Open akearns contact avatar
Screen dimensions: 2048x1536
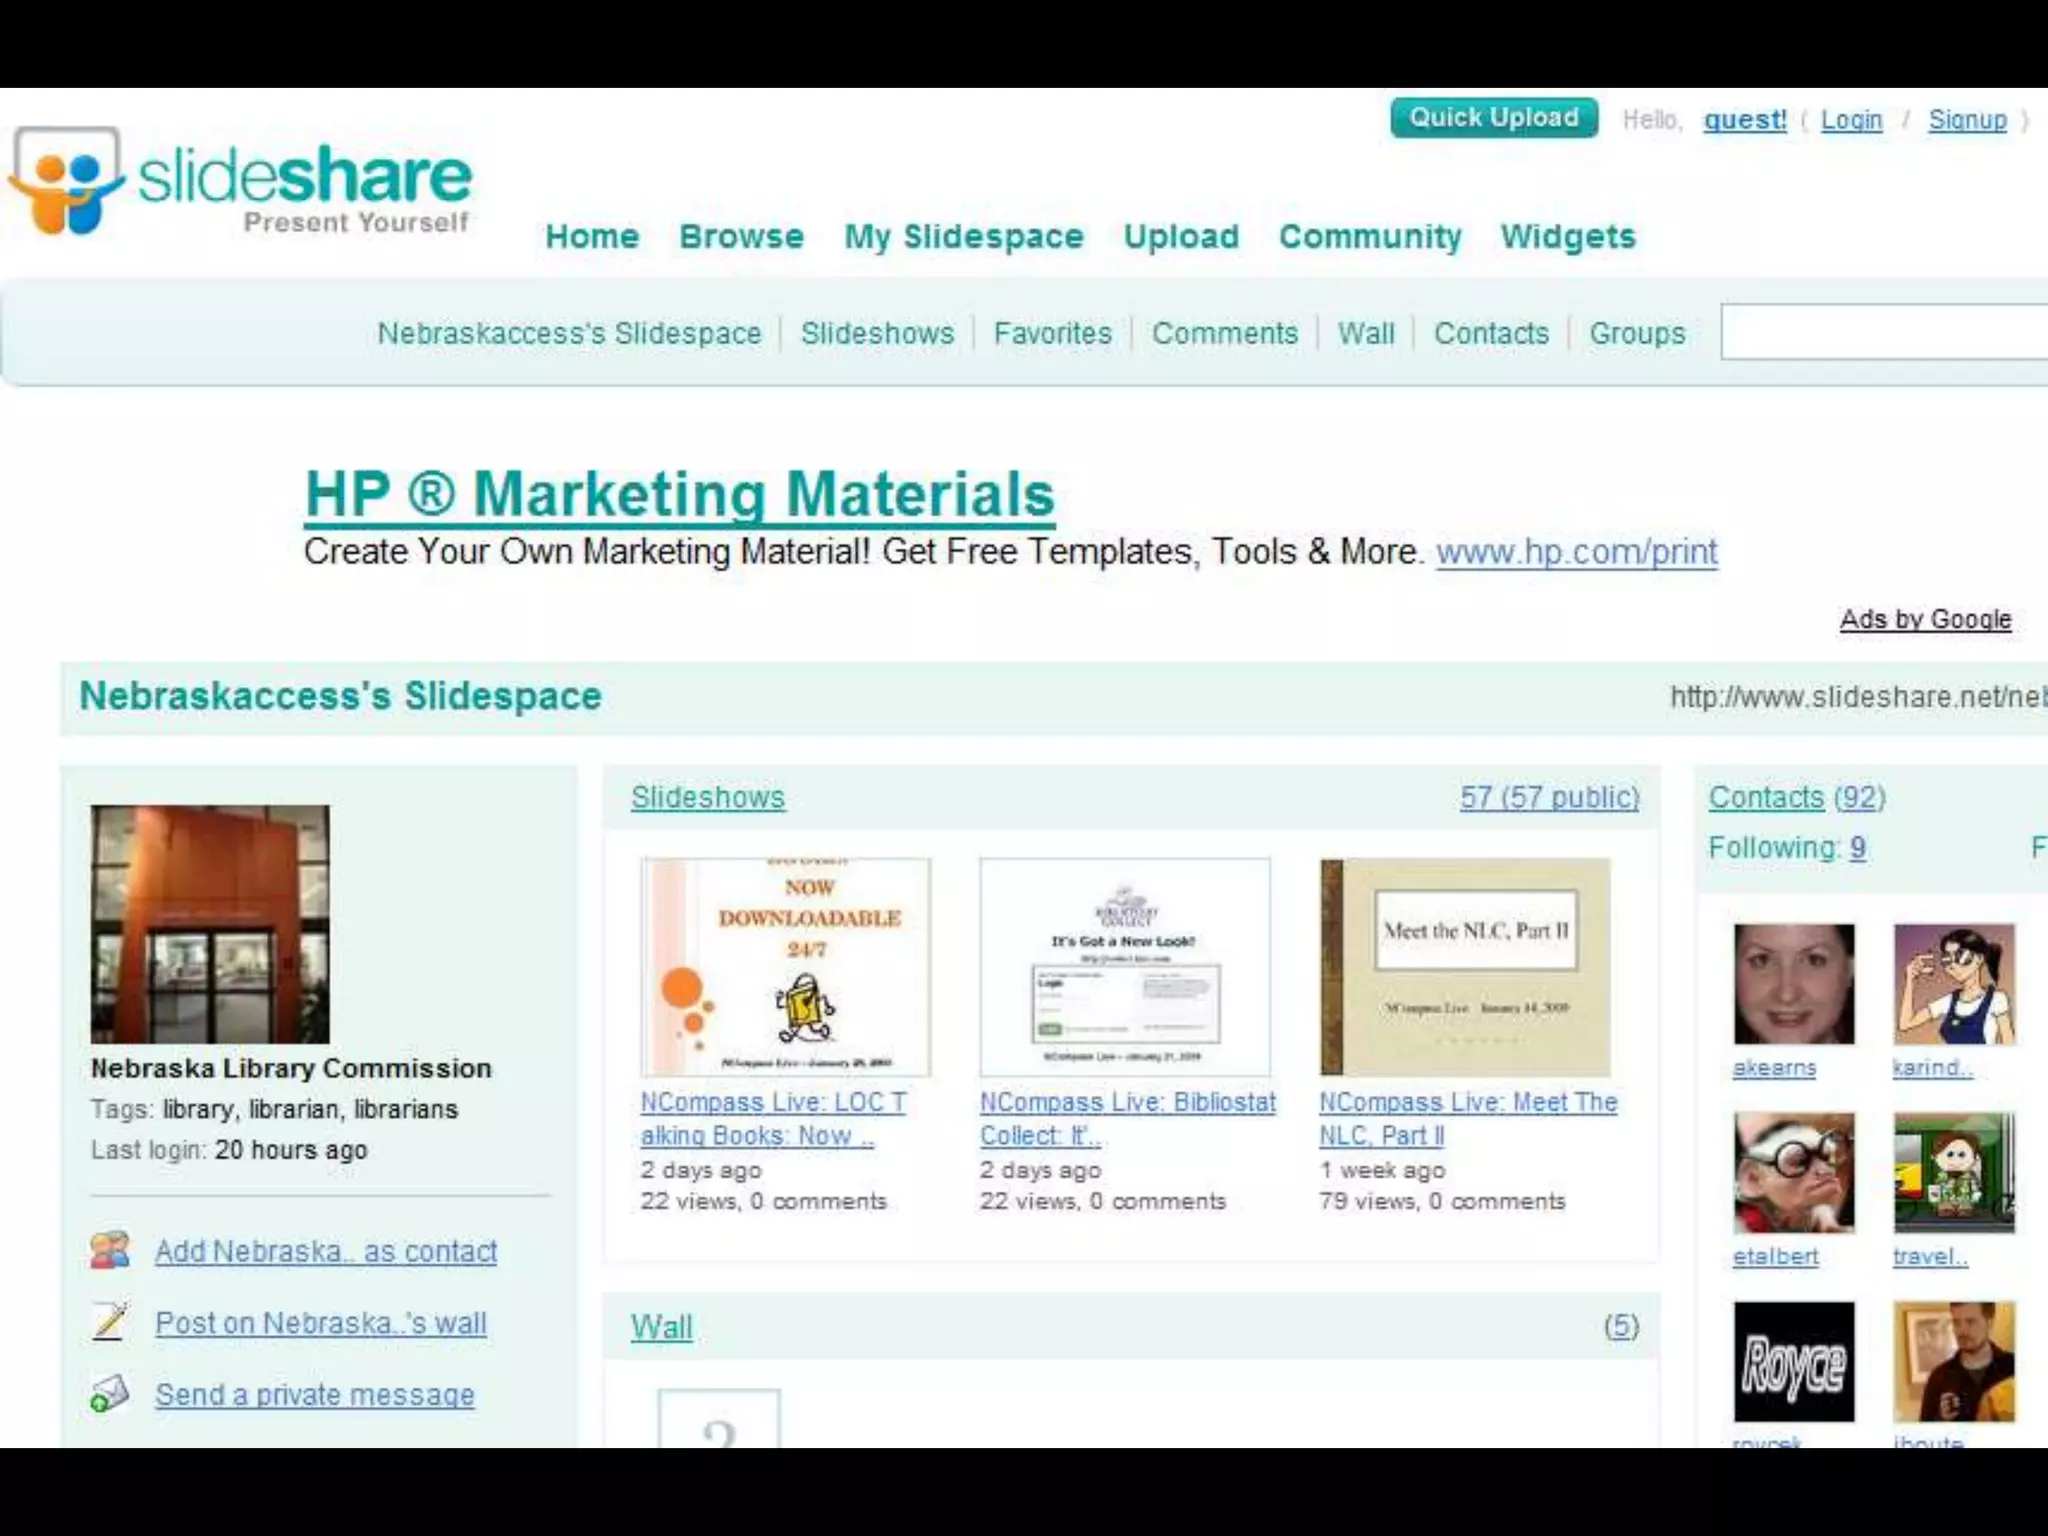tap(1793, 984)
